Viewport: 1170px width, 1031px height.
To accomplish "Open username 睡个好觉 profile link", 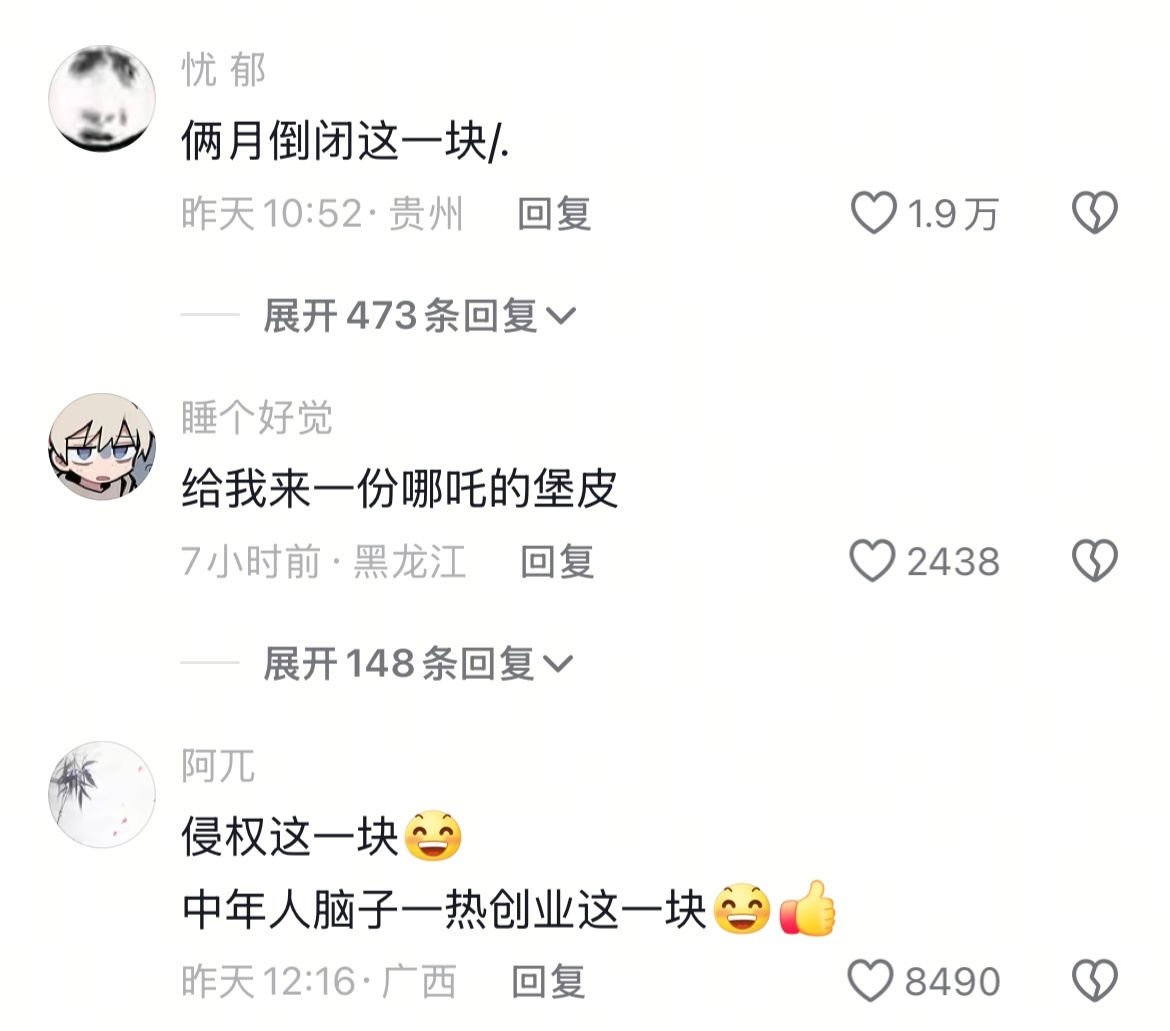I will coord(257,417).
